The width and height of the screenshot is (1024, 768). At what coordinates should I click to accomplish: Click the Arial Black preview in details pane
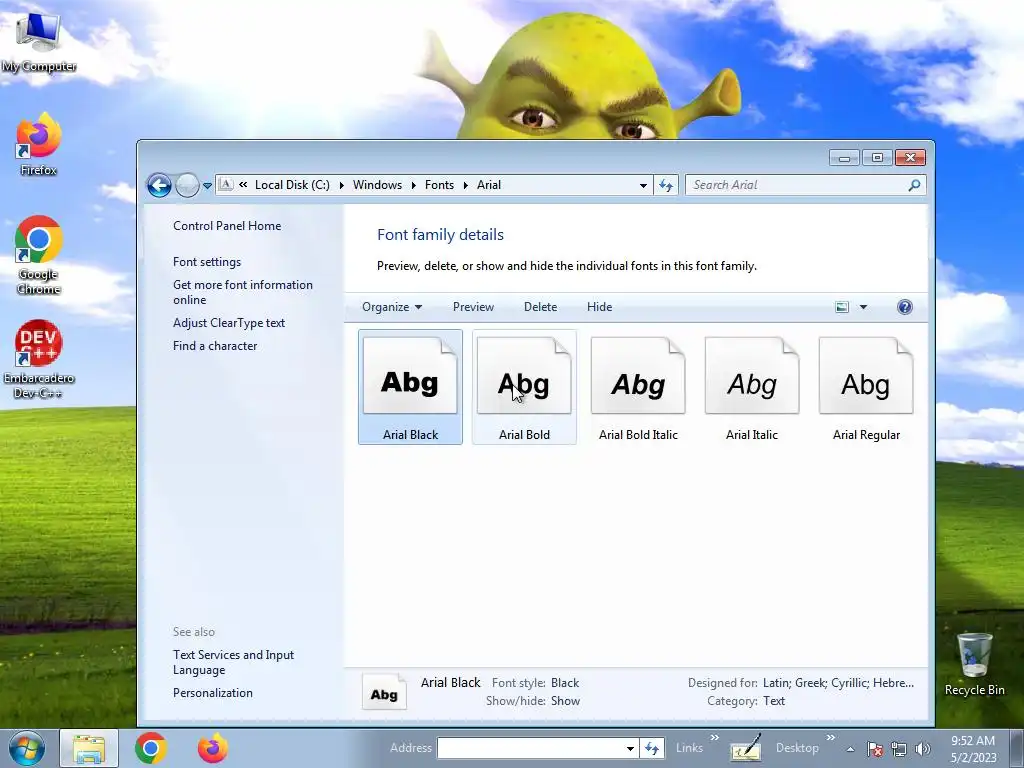click(384, 692)
